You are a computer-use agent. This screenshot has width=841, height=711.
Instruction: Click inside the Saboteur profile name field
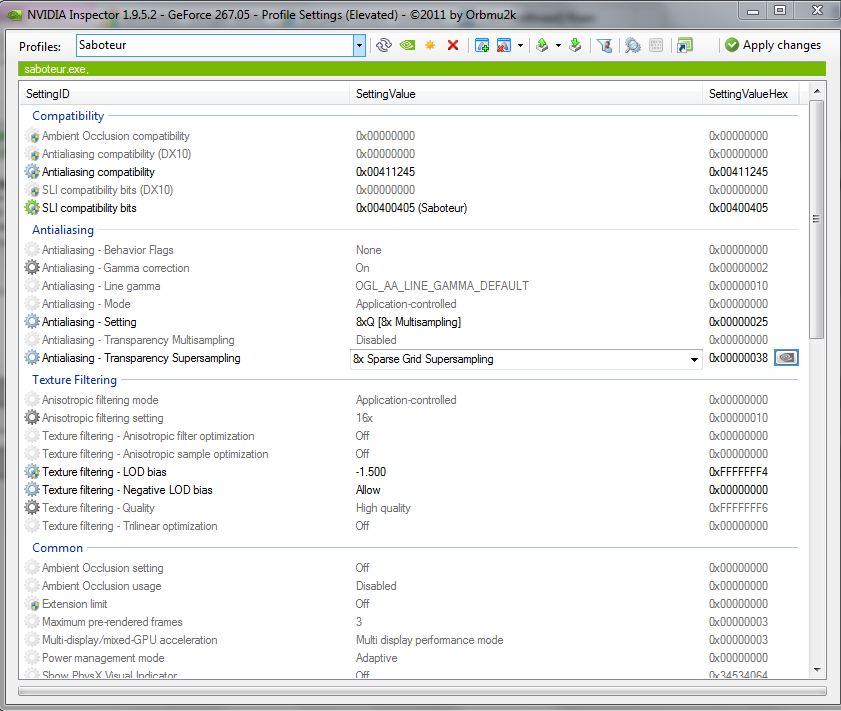pyautogui.click(x=215, y=46)
